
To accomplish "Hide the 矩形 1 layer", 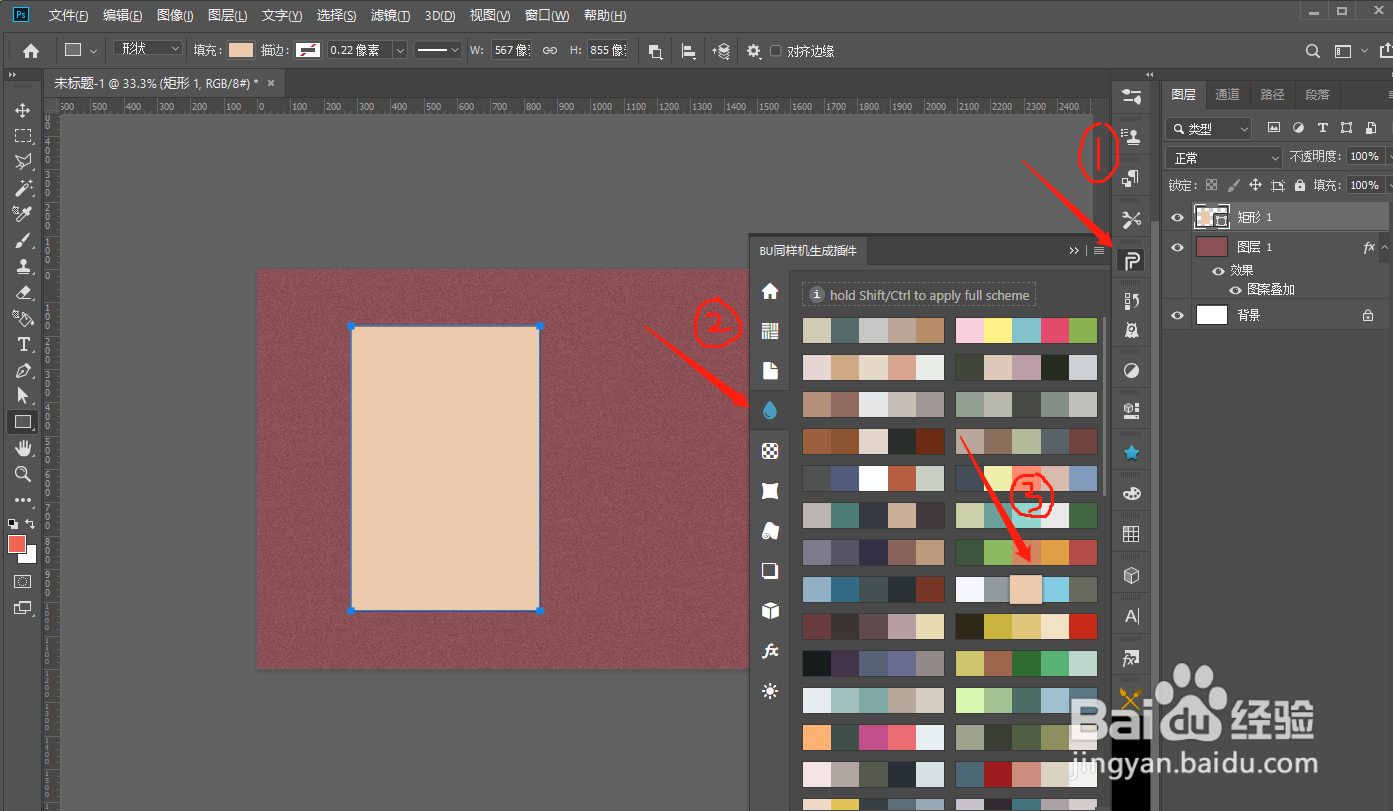I will click(x=1177, y=217).
